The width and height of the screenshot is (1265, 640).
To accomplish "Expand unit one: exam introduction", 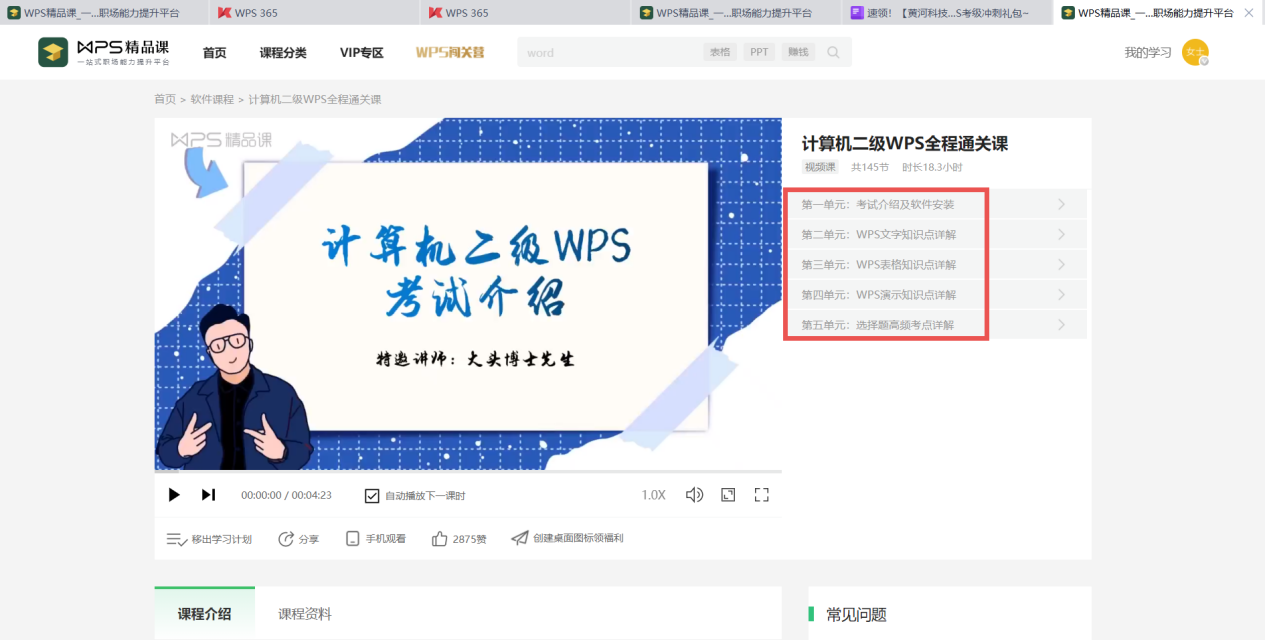I will (934, 205).
